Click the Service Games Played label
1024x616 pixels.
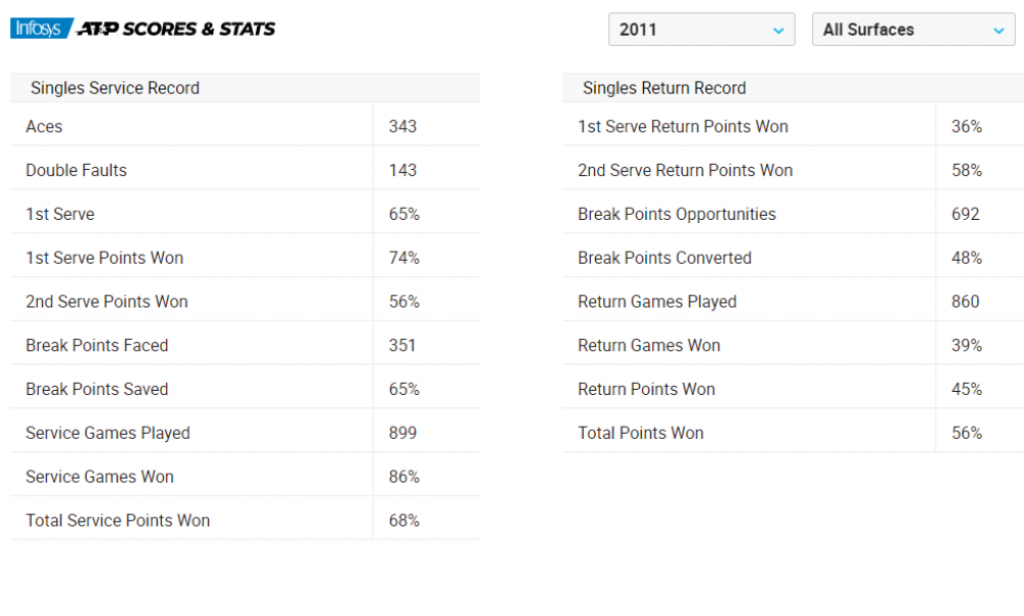(108, 433)
